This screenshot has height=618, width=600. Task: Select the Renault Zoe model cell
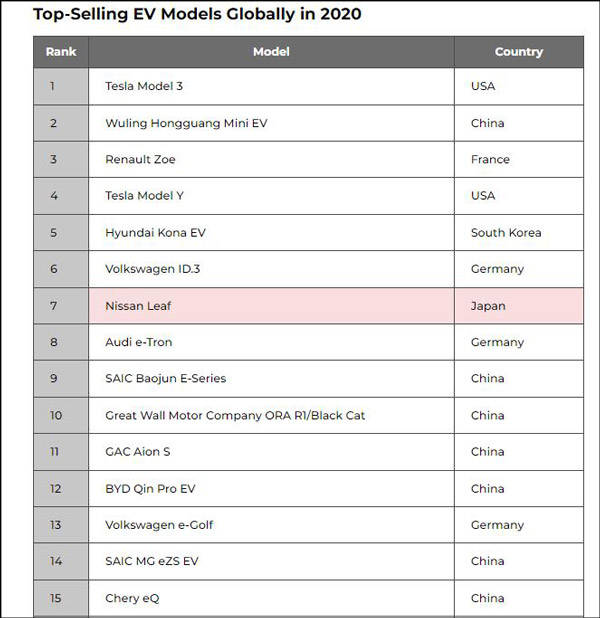(140, 159)
